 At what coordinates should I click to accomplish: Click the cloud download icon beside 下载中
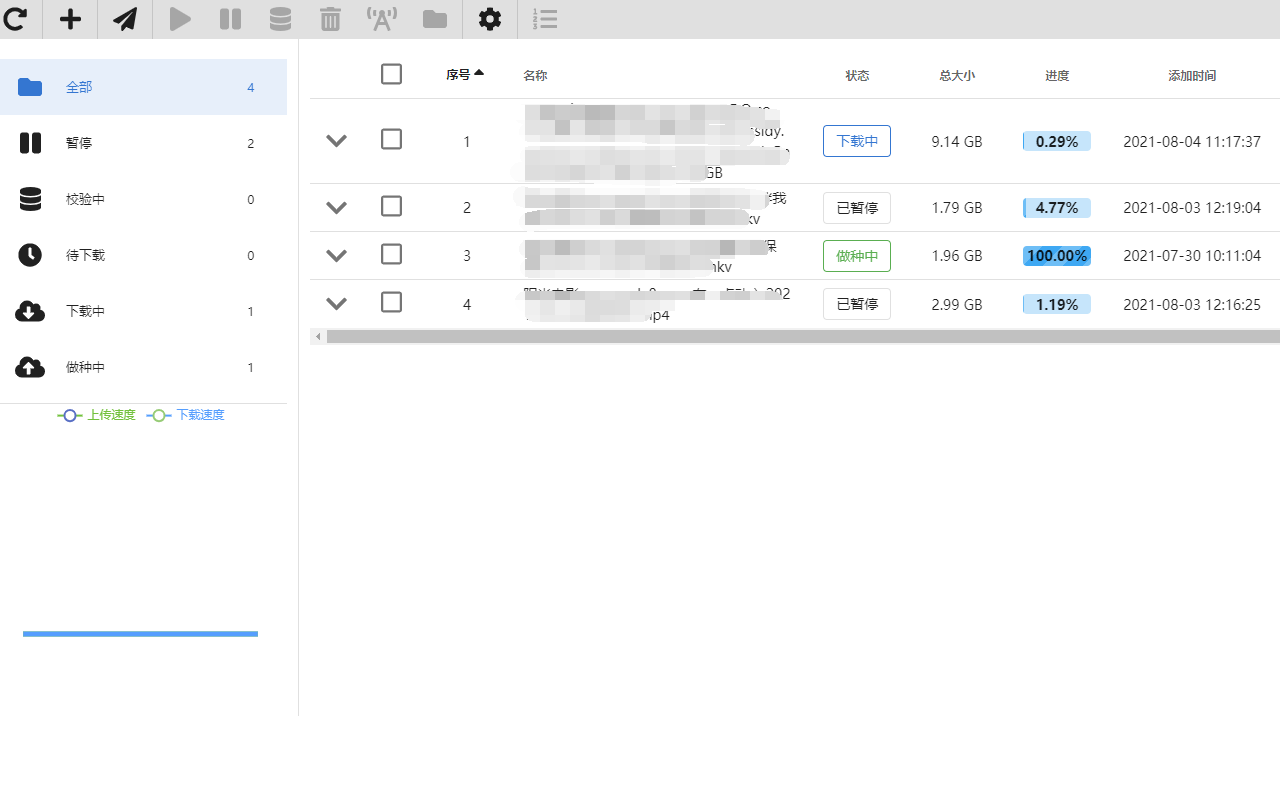pyautogui.click(x=30, y=312)
